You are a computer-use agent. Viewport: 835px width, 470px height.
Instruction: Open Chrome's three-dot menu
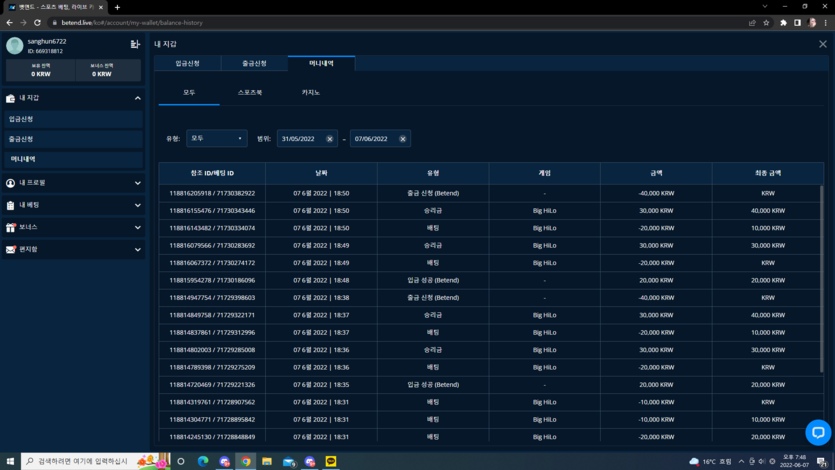826,23
